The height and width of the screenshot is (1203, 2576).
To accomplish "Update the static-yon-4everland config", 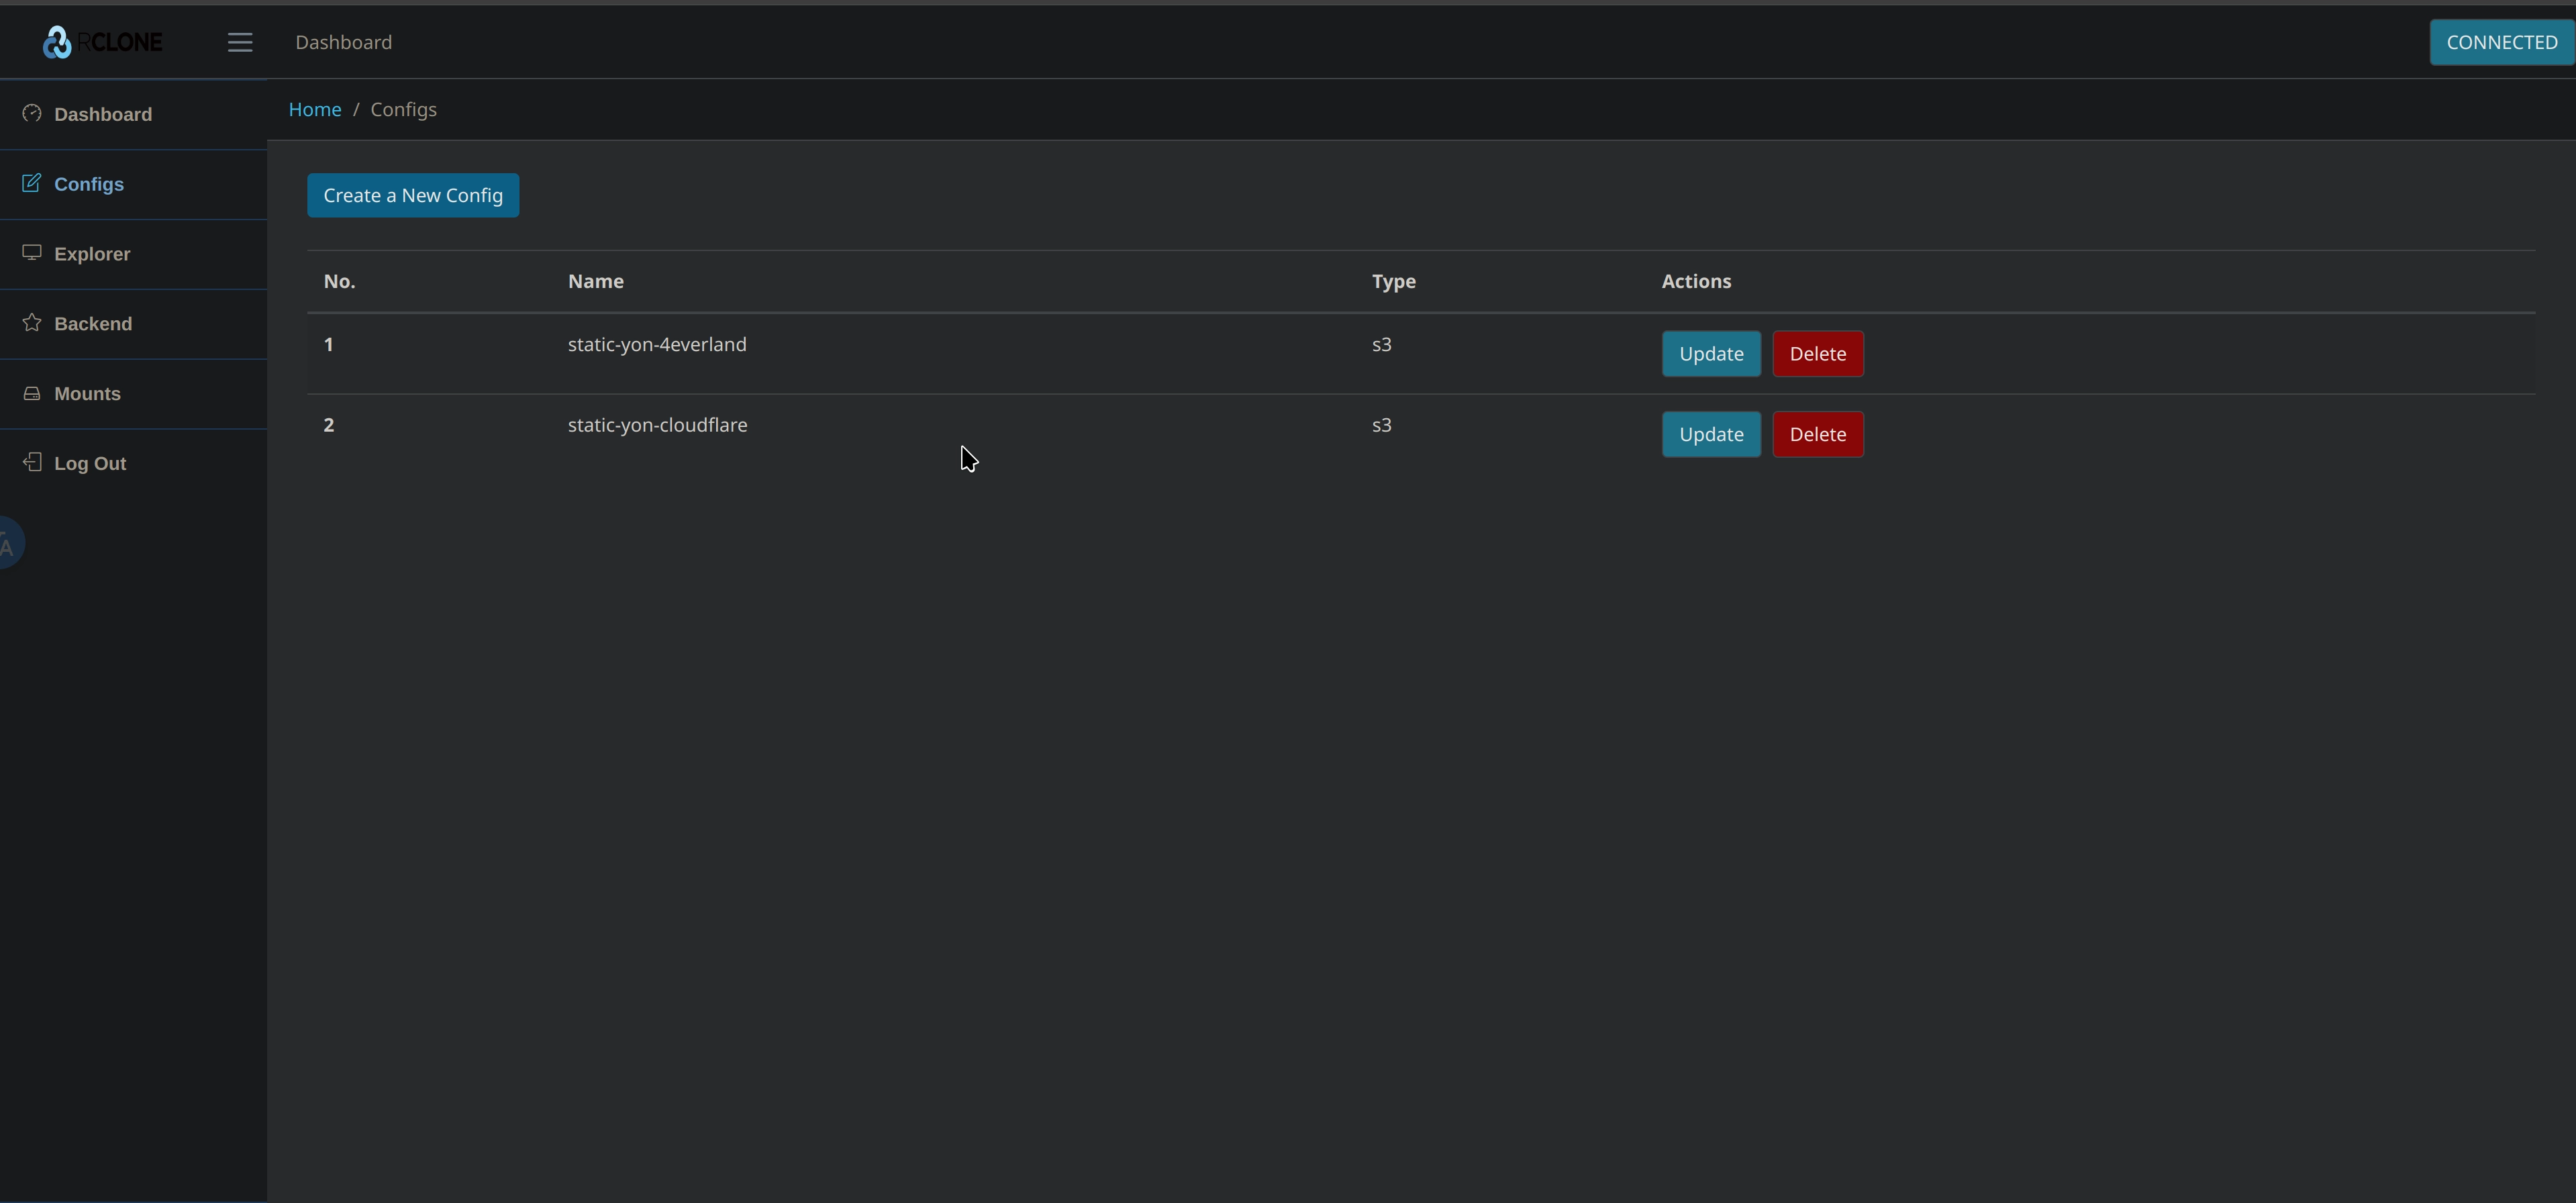I will (1711, 354).
